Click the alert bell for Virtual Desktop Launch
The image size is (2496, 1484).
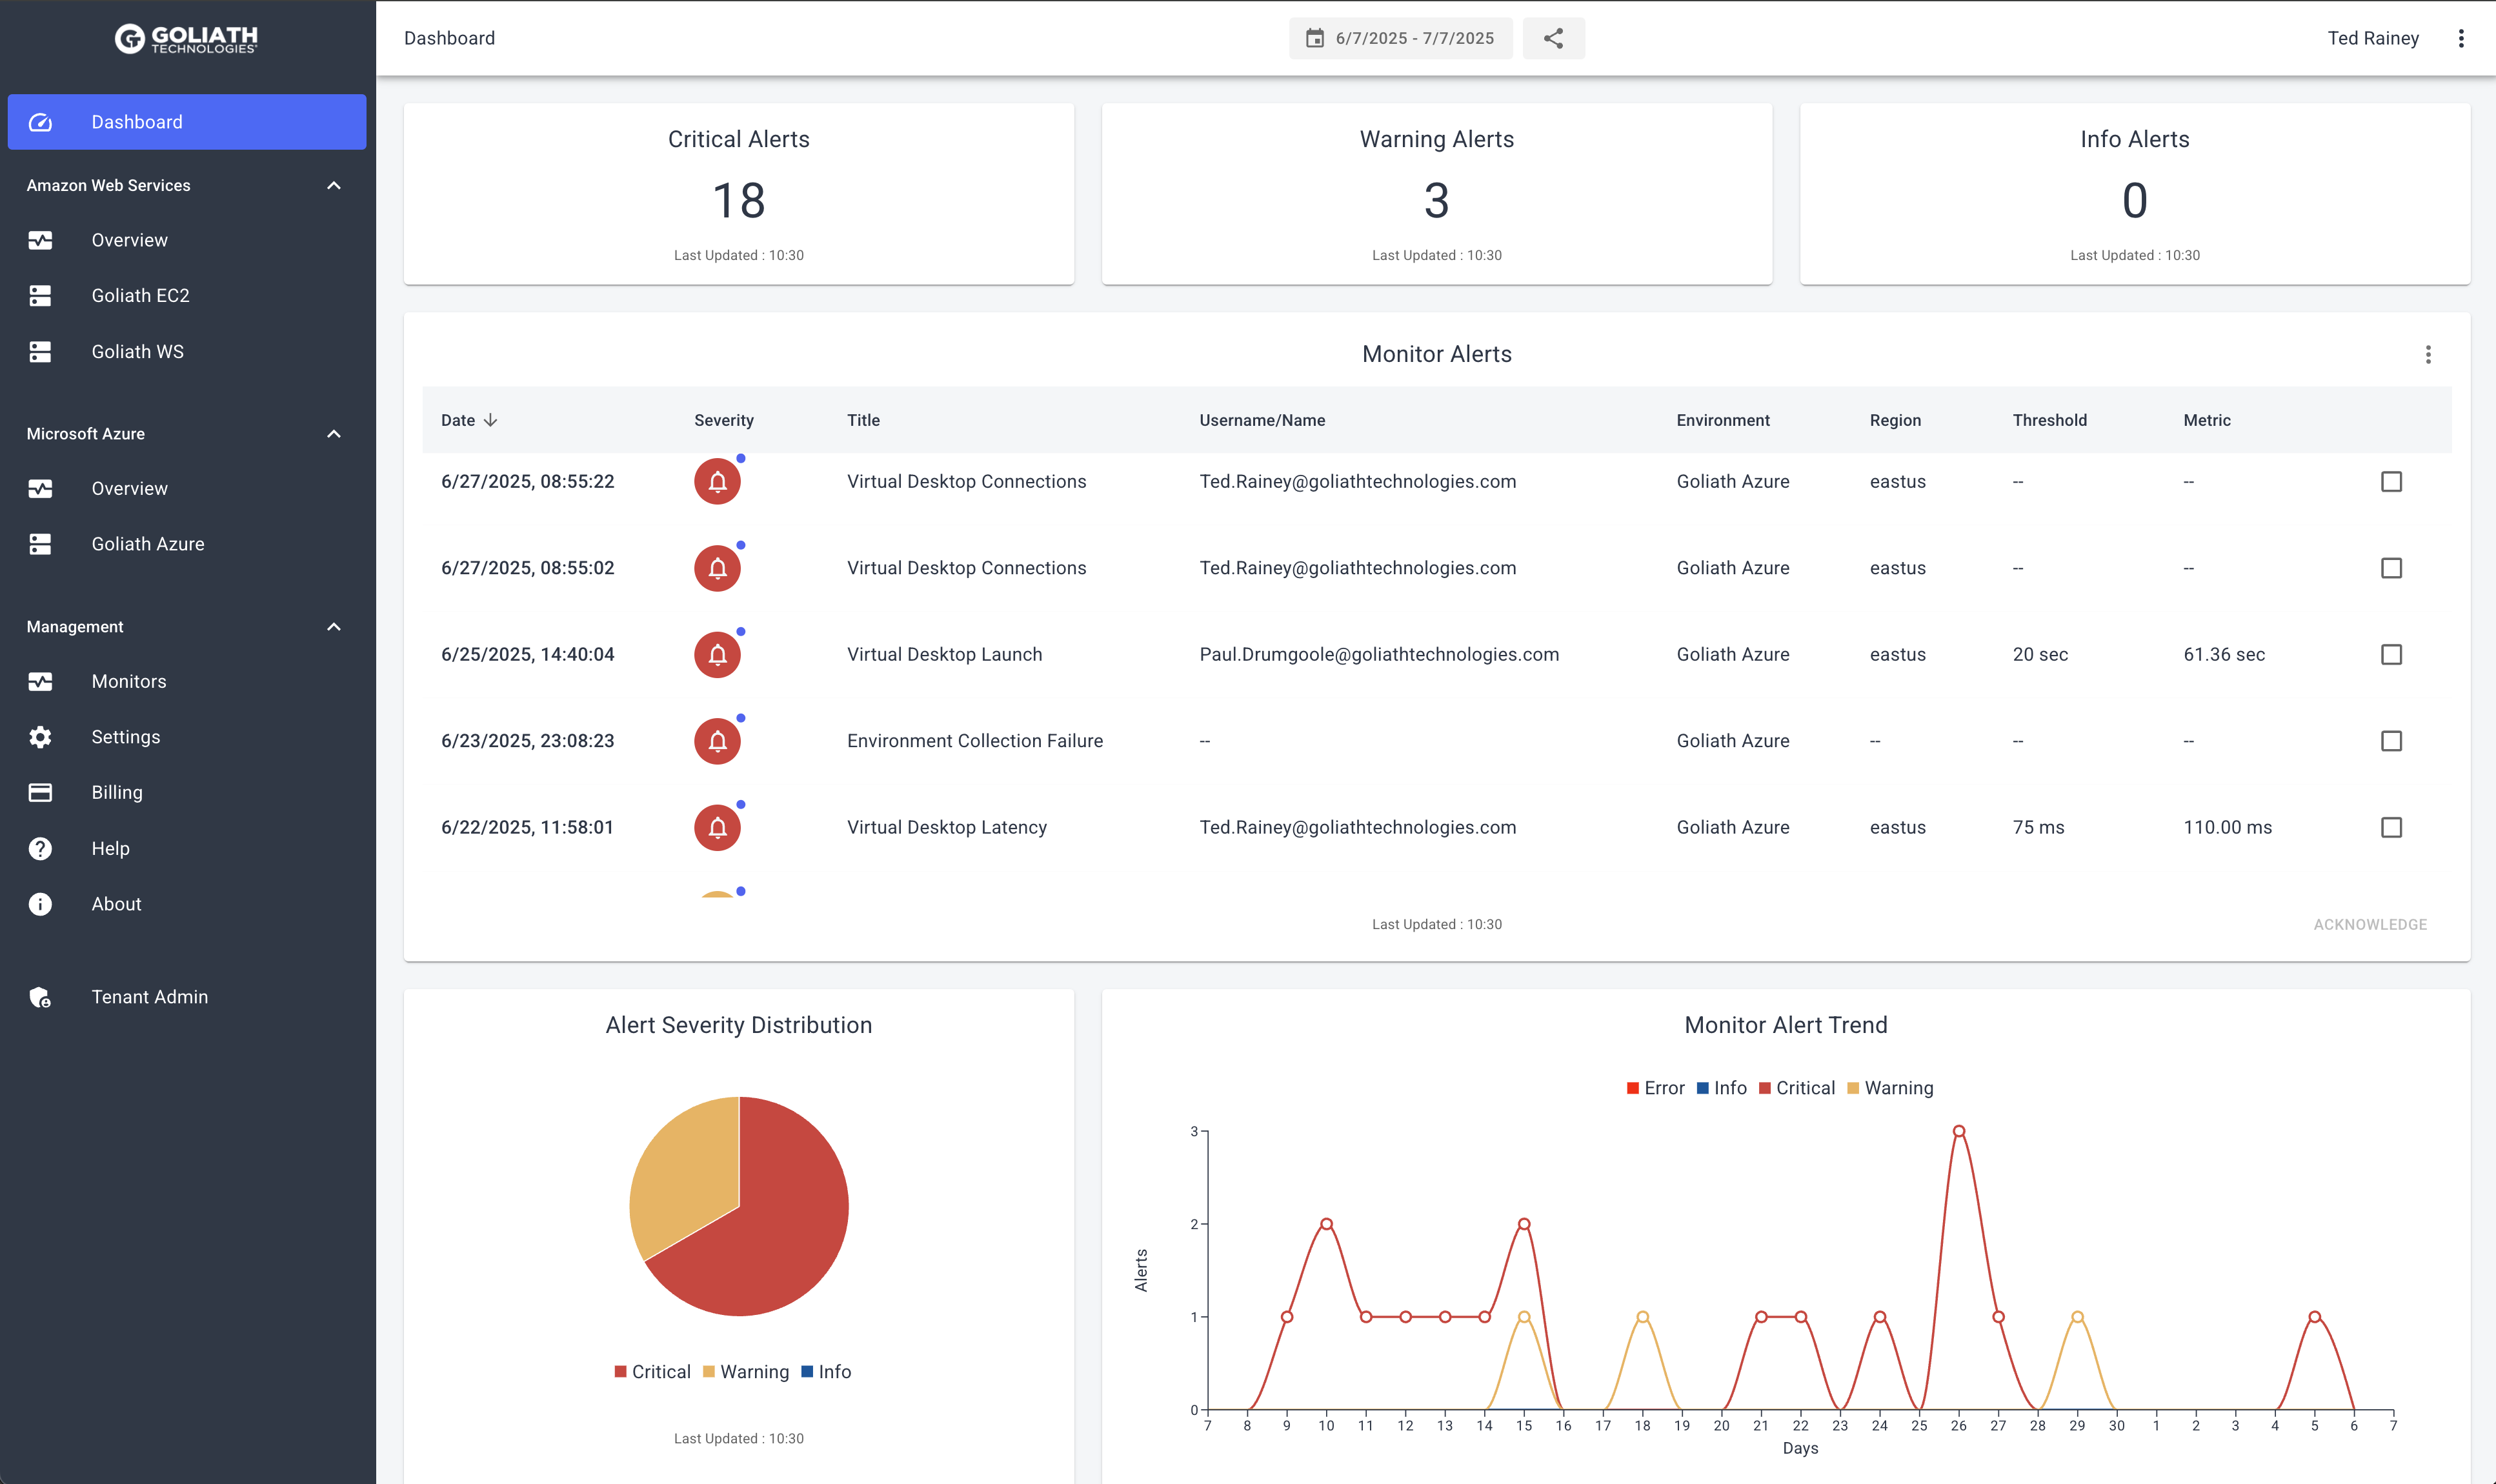point(717,655)
